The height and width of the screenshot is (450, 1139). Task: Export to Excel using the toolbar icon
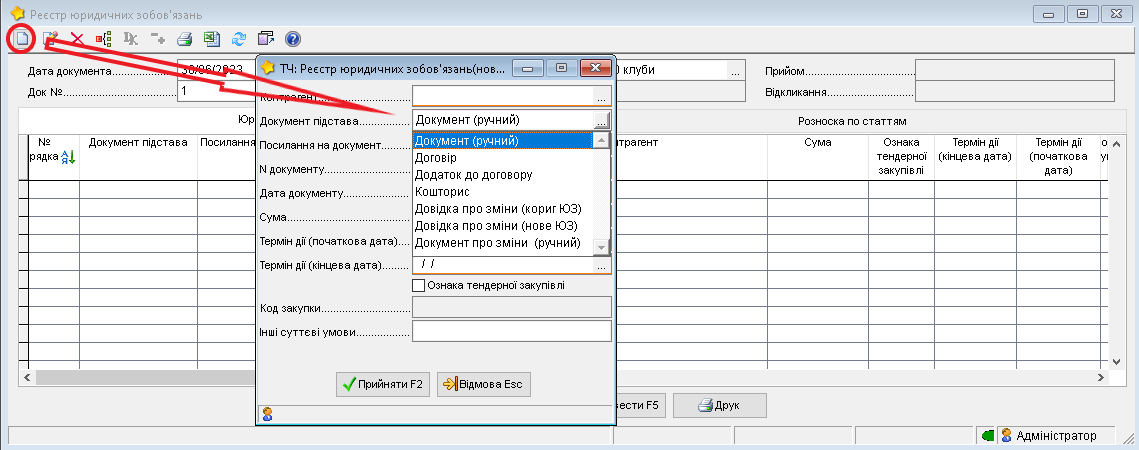(211, 39)
